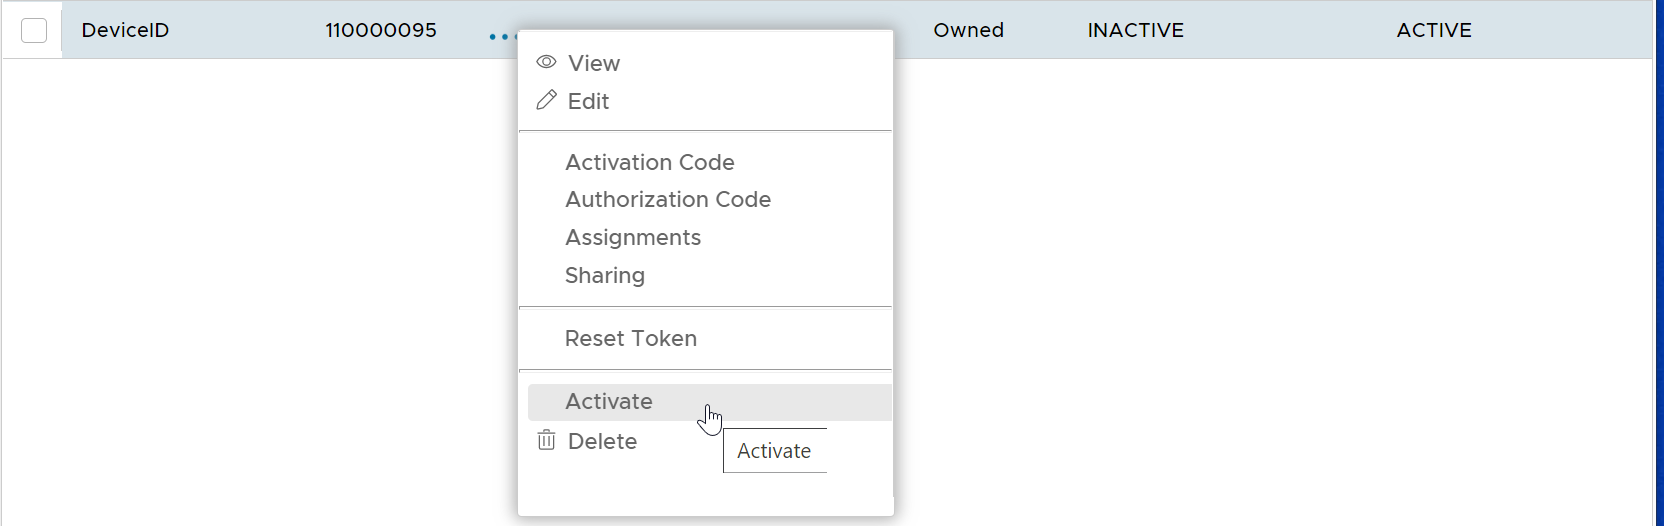This screenshot has height=526, width=1664.
Task: Click the View text label in menu
Action: pos(594,63)
